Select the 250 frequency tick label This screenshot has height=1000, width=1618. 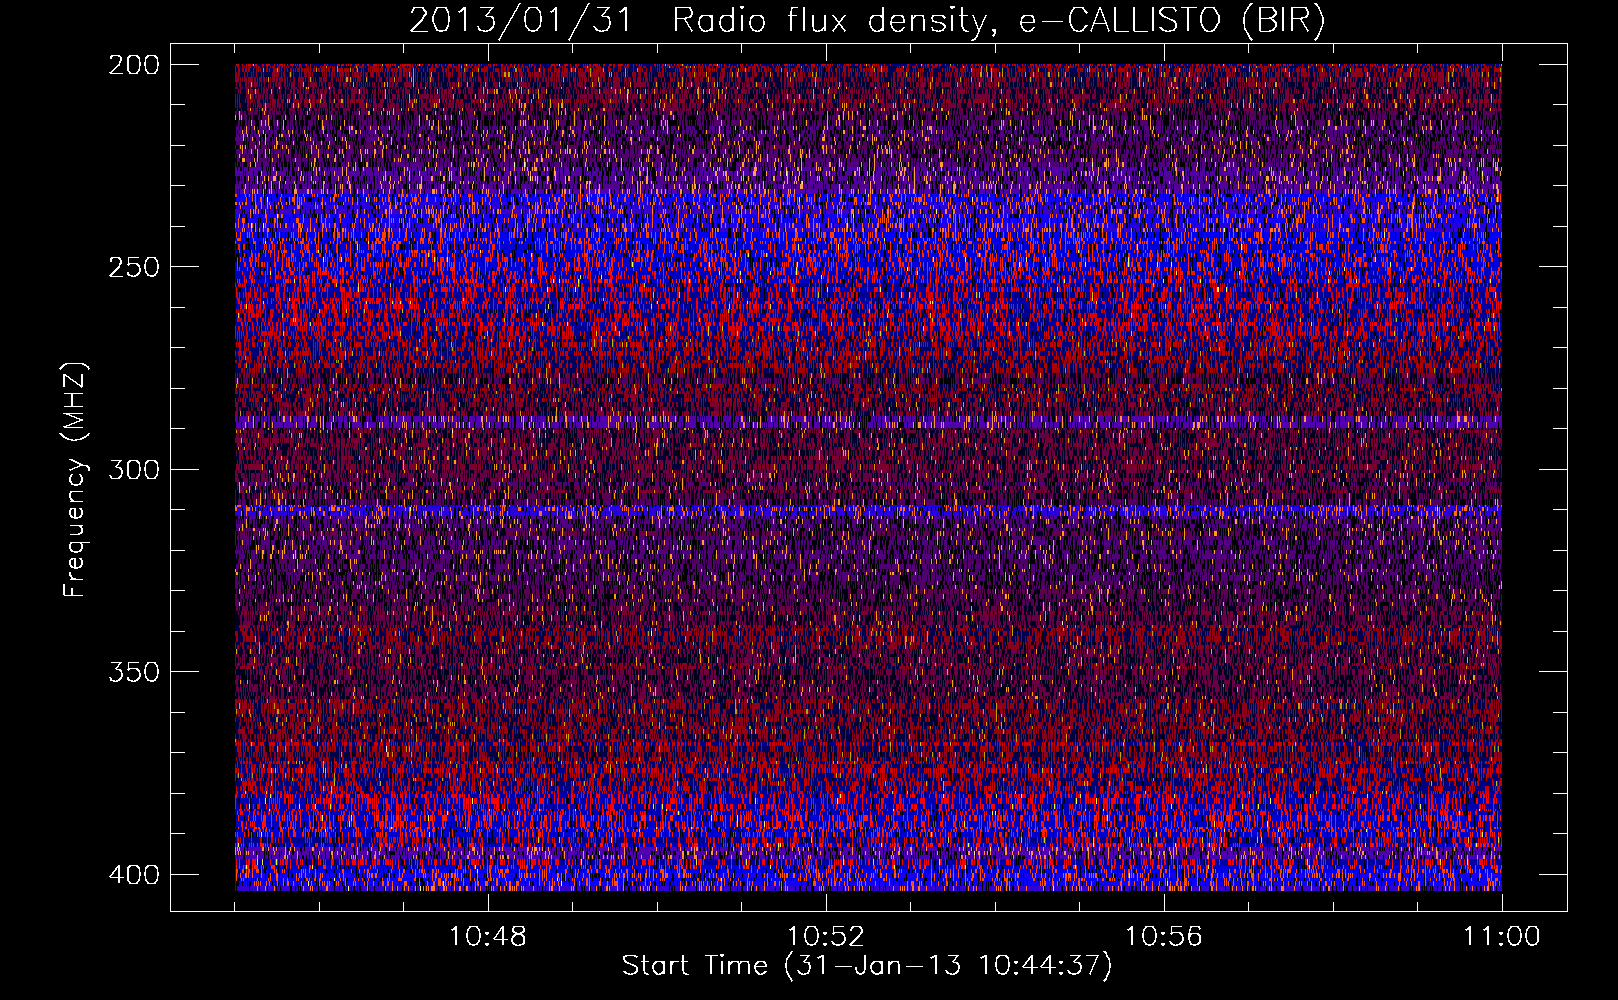tap(133, 267)
